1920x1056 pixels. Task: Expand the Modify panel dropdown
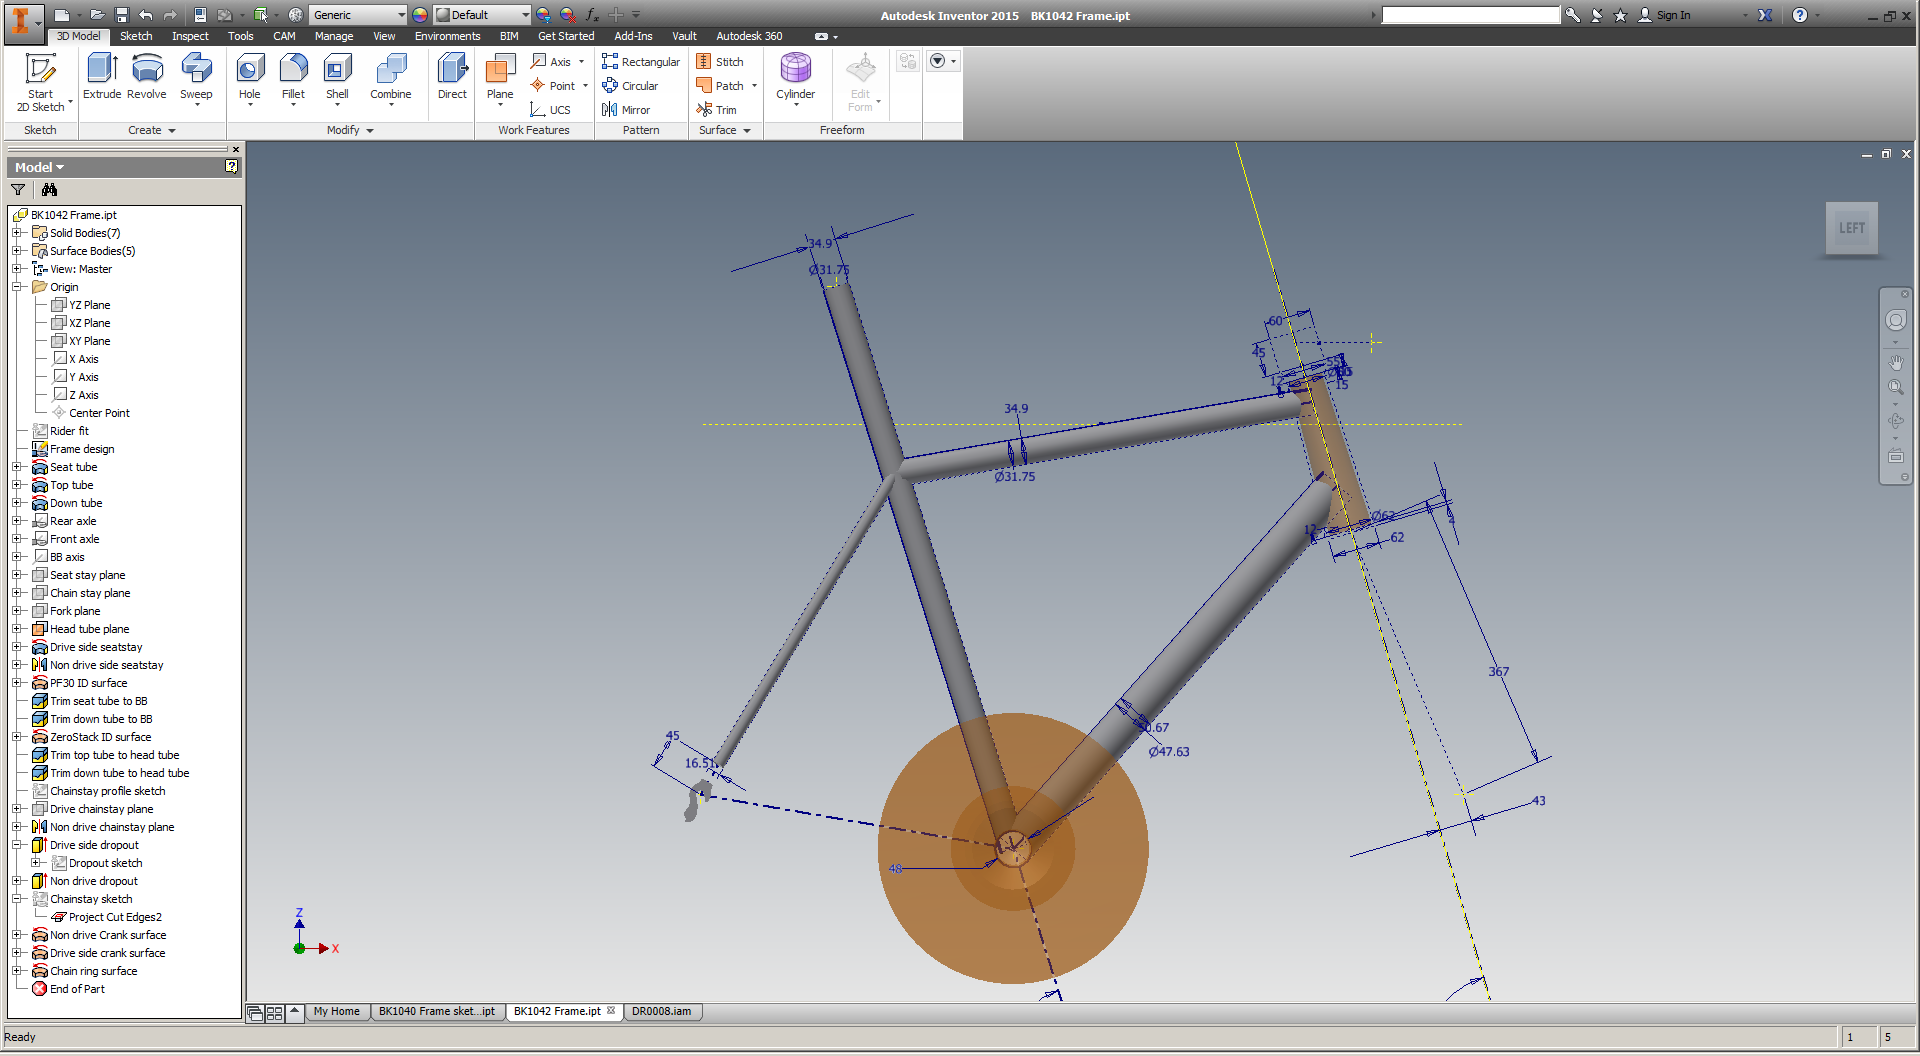(x=350, y=130)
